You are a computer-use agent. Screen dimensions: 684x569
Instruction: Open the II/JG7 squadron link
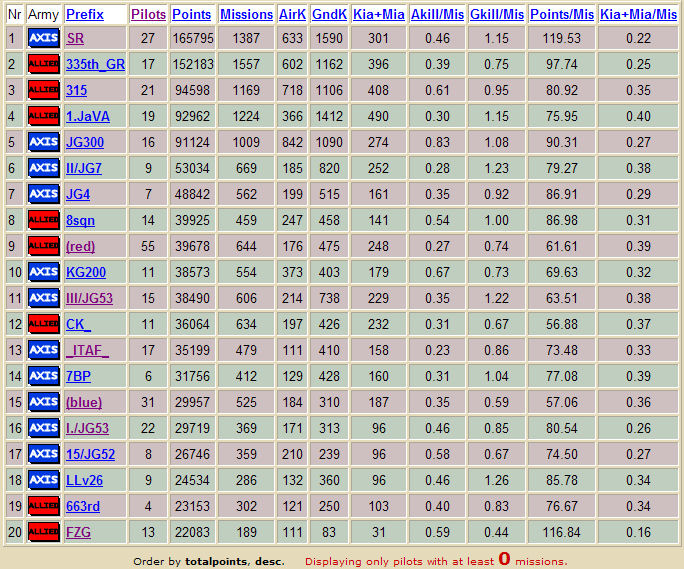tap(84, 168)
